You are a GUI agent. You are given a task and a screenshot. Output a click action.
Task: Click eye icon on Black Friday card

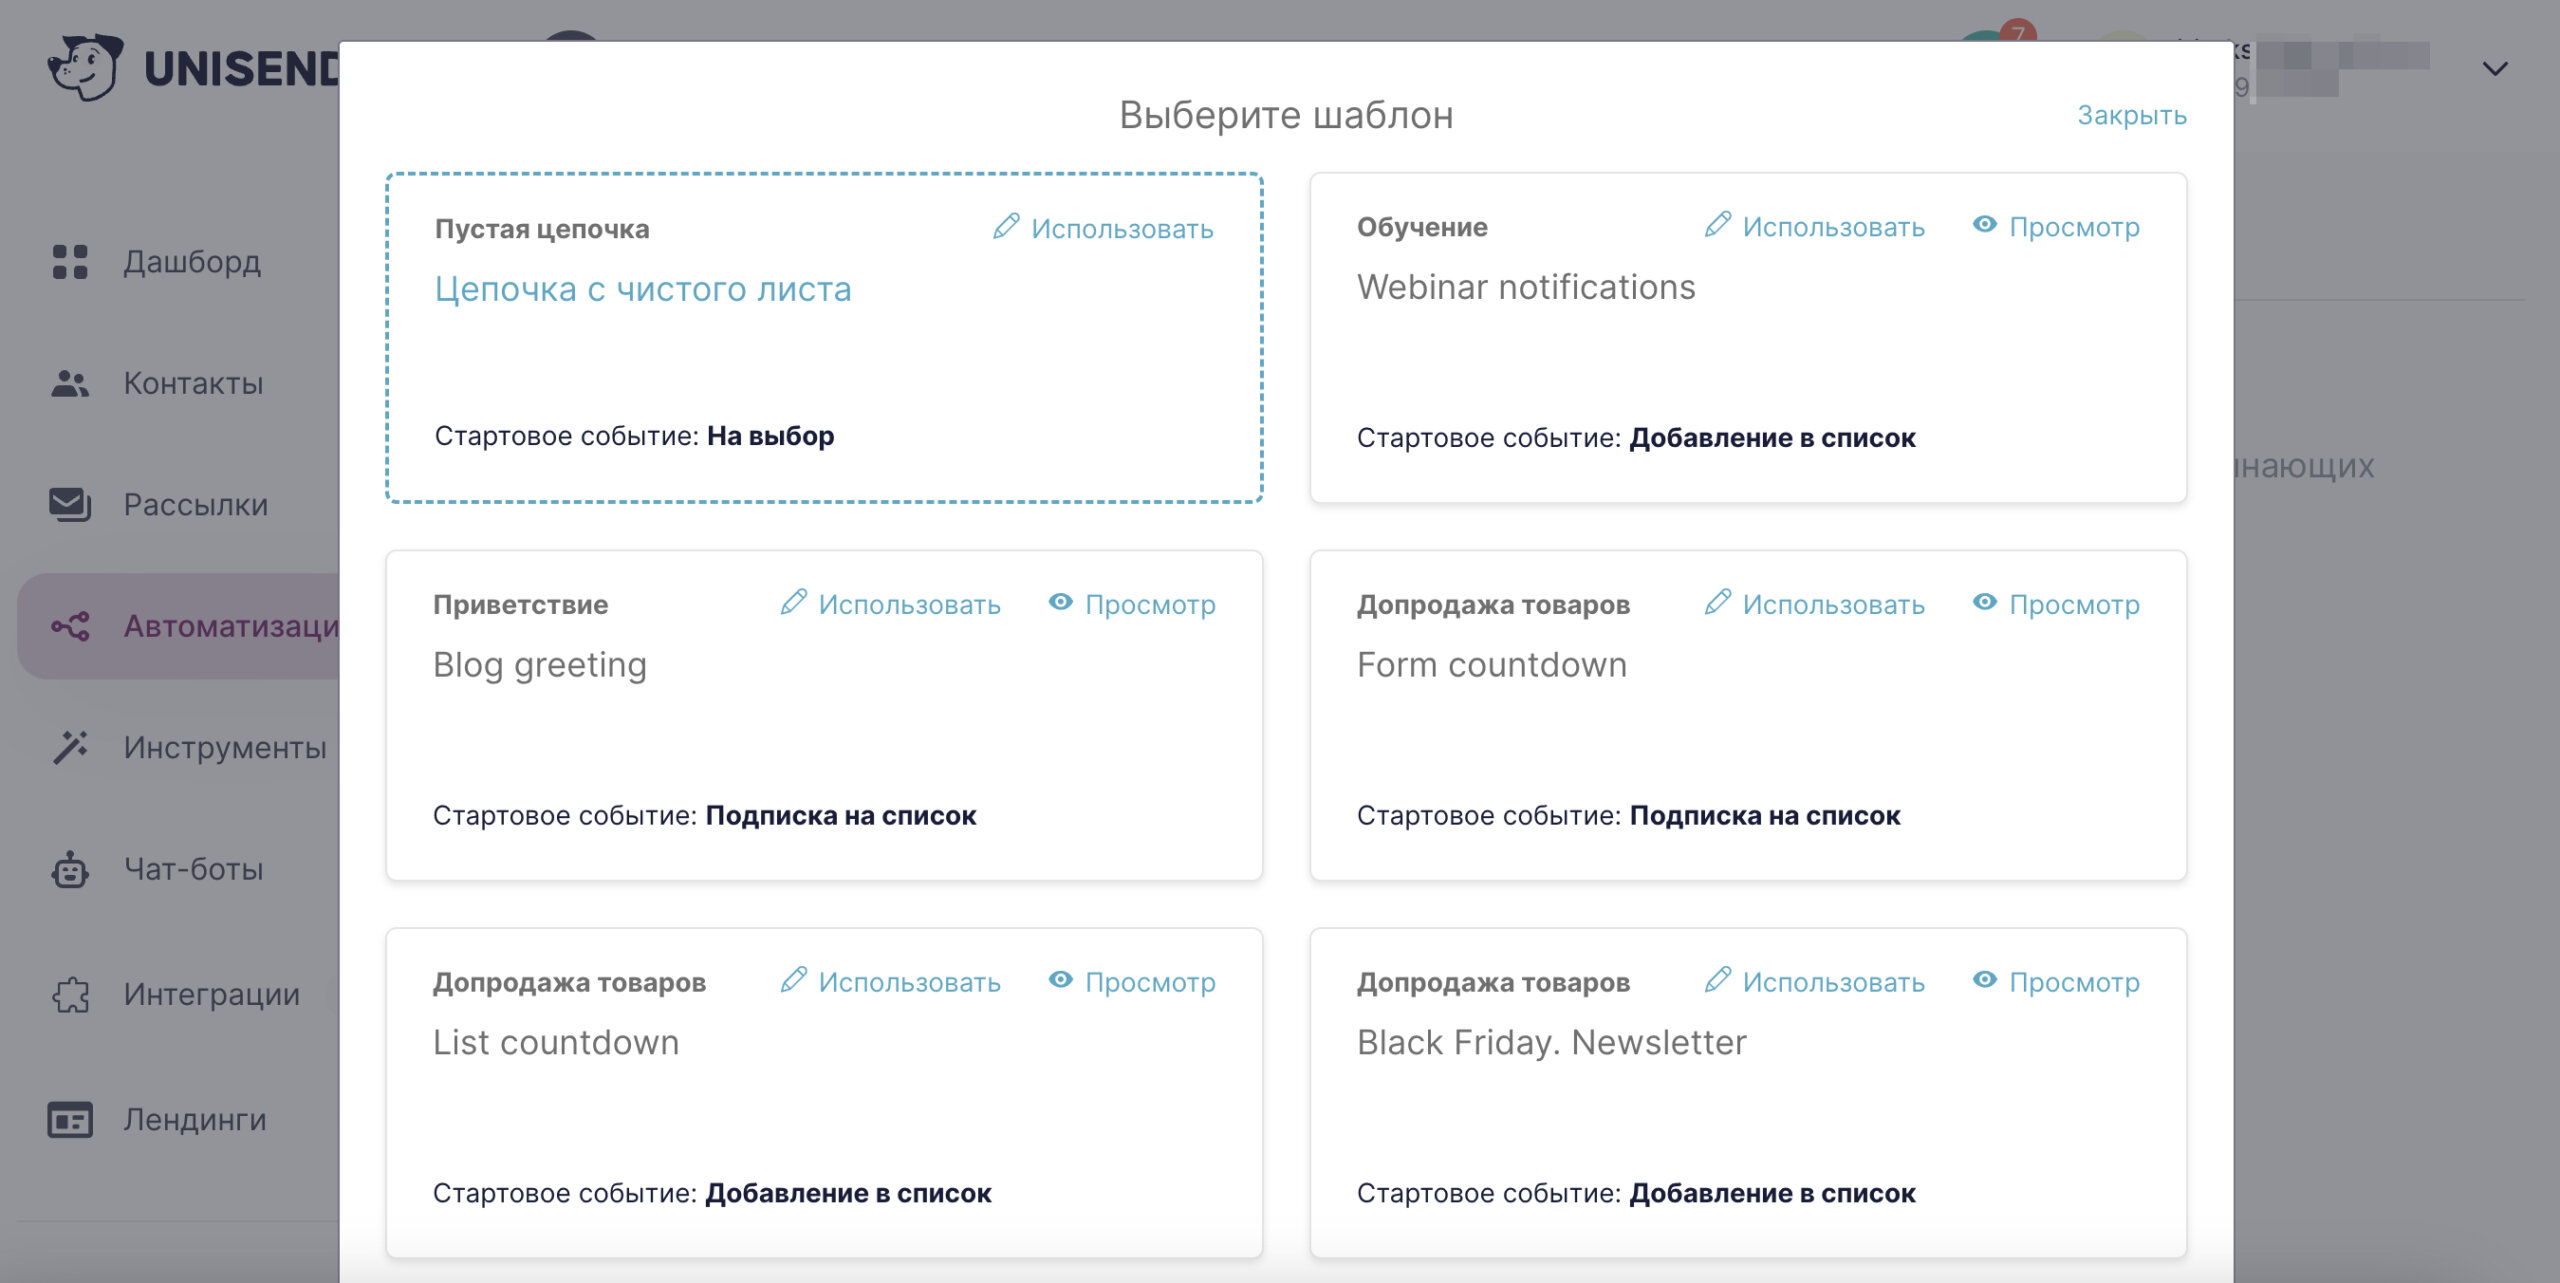pyautogui.click(x=1984, y=980)
